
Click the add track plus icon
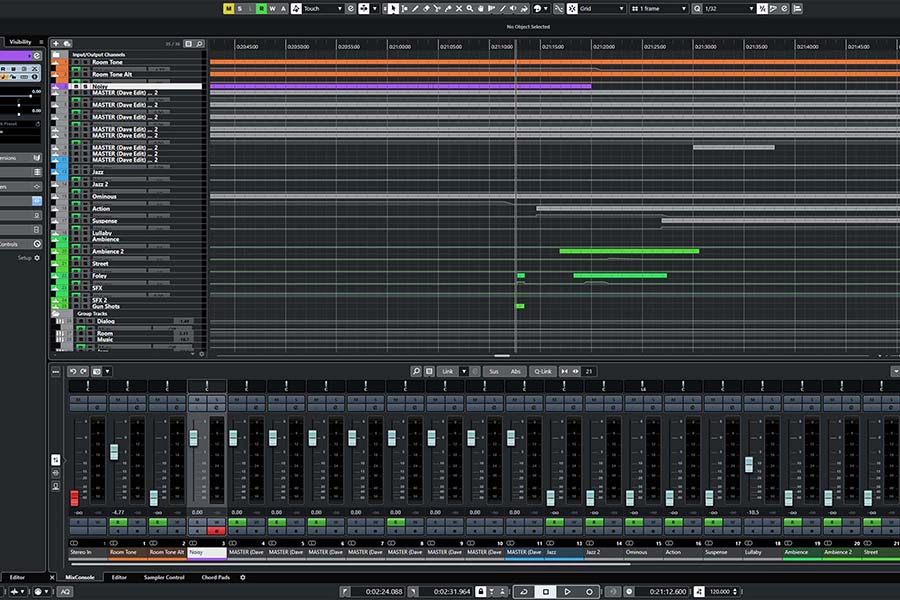(x=55, y=44)
